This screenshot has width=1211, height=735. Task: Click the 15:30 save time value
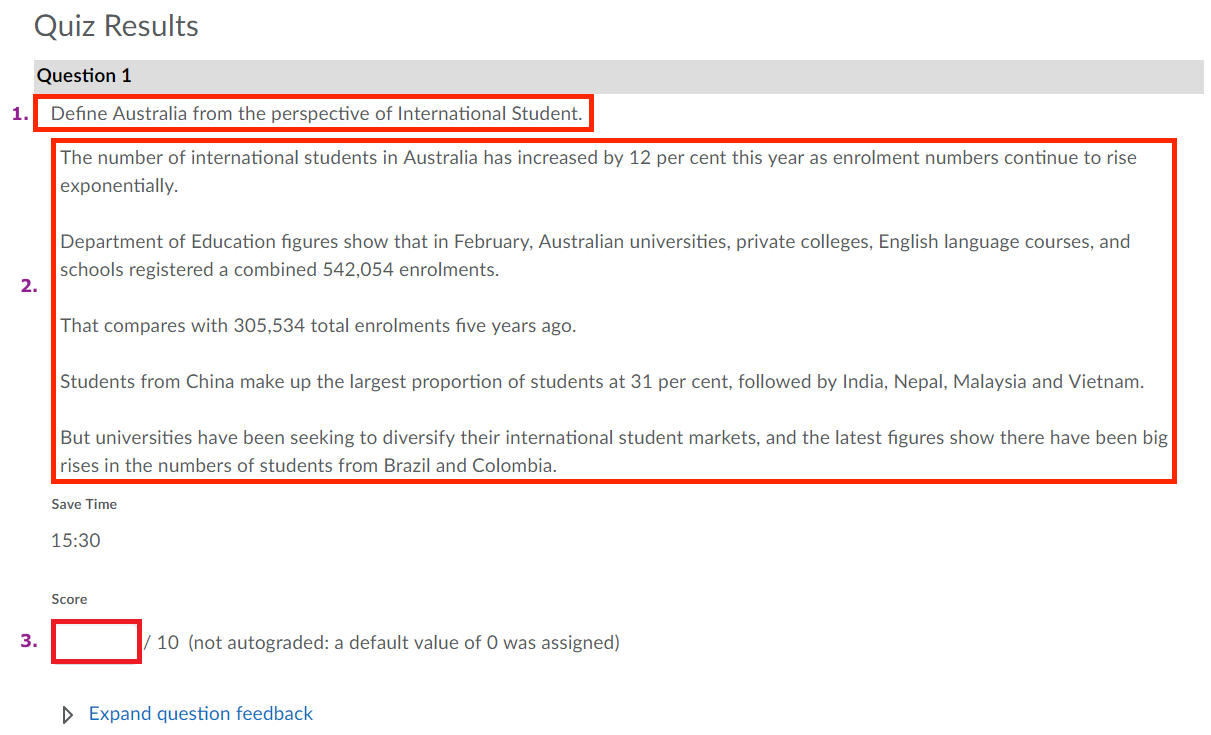click(76, 541)
